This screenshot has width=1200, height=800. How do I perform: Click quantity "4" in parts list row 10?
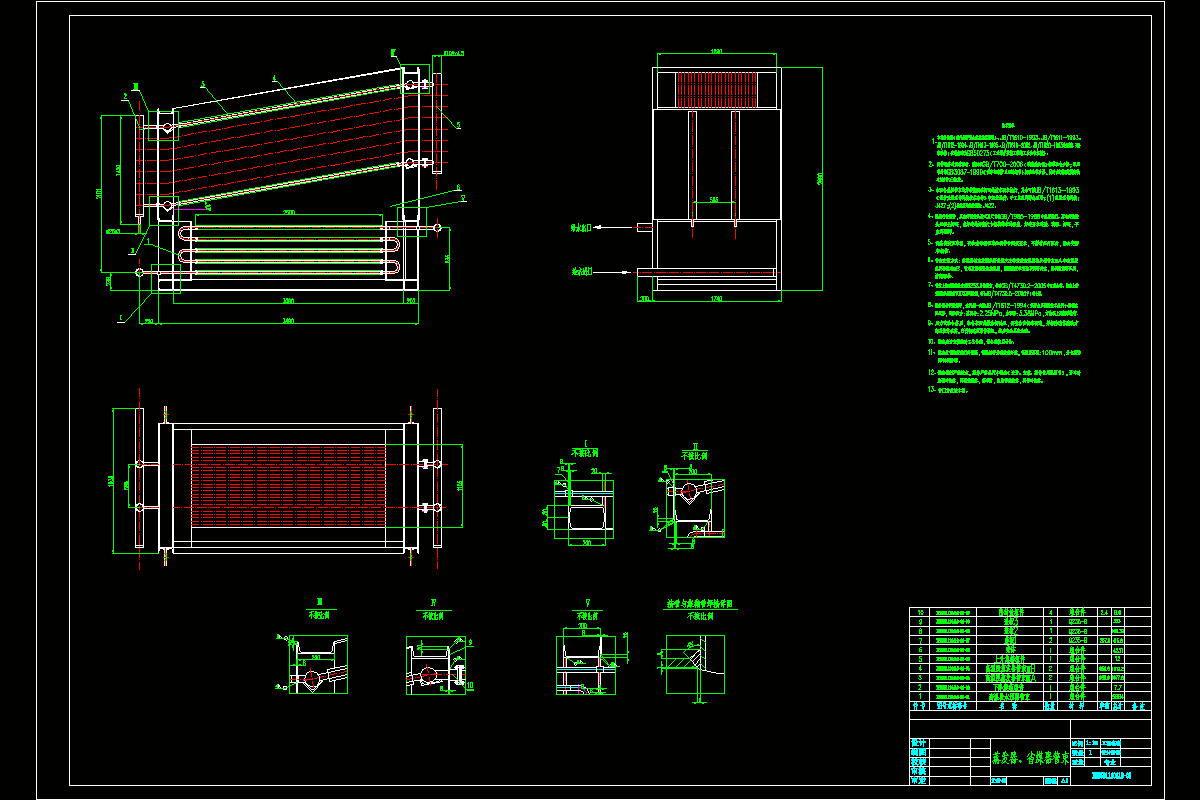point(1050,612)
